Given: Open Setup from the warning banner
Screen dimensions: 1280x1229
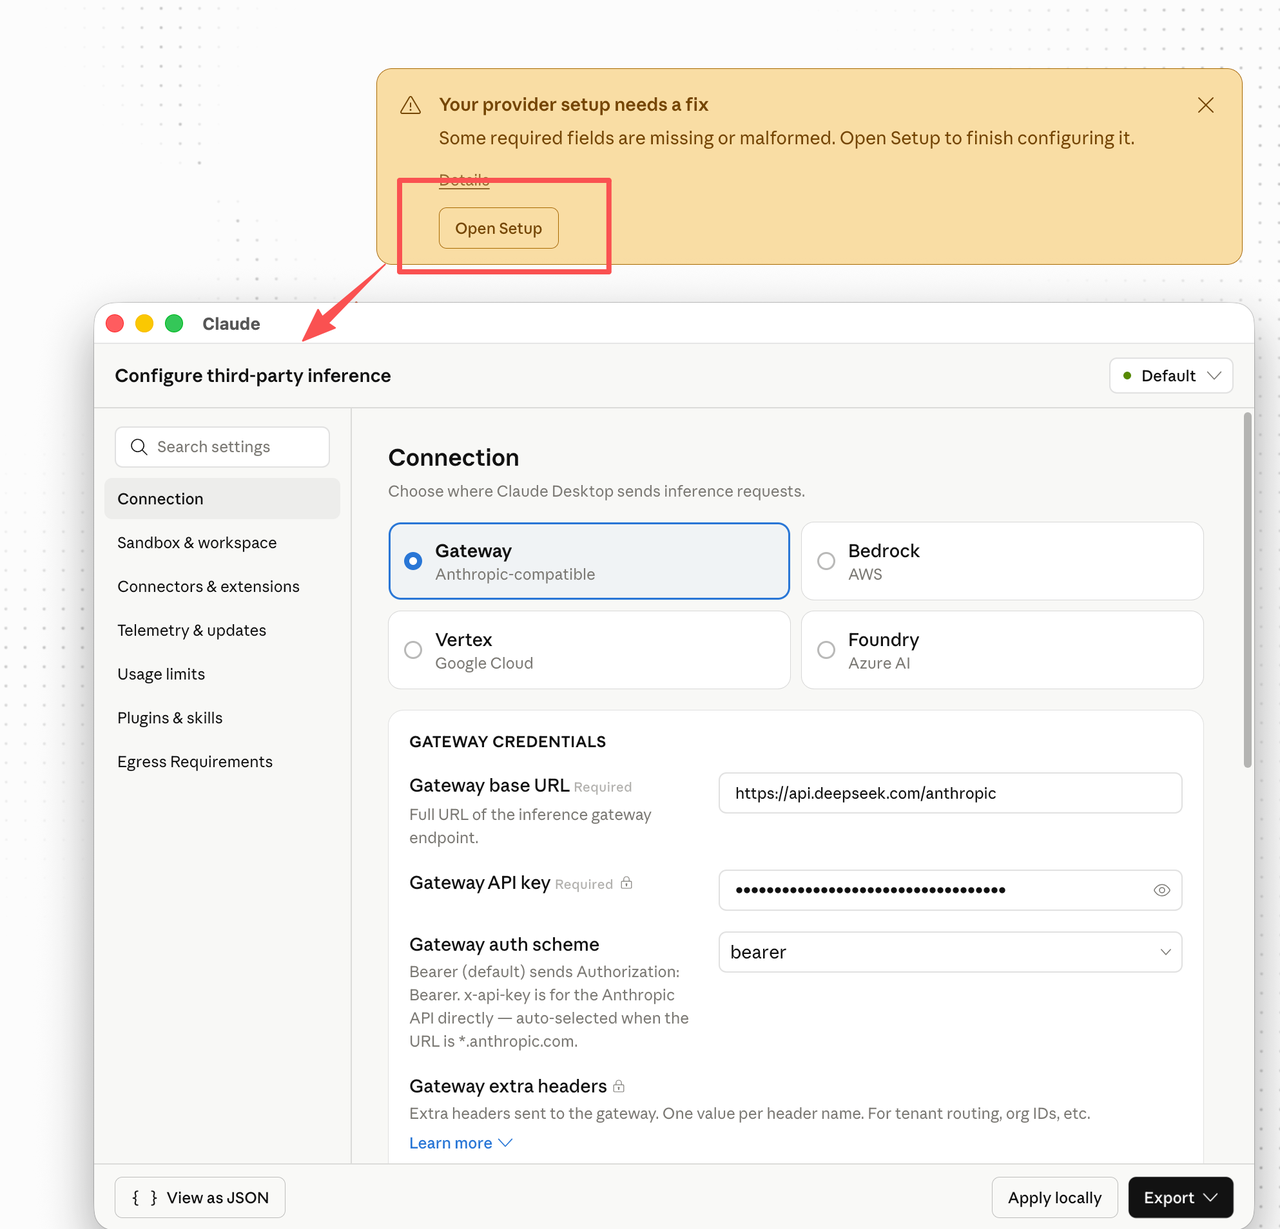Looking at the screenshot, I should pyautogui.click(x=498, y=228).
